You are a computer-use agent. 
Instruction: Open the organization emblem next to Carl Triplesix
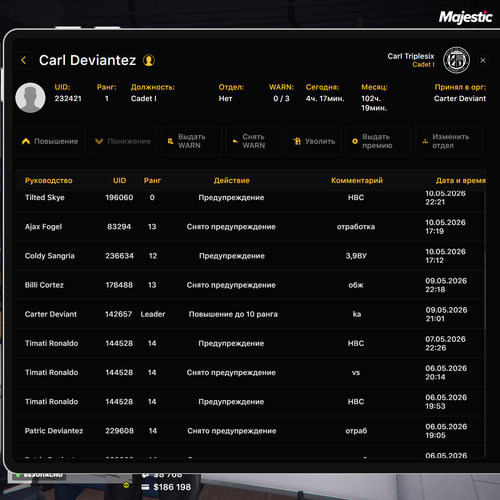pos(456,60)
